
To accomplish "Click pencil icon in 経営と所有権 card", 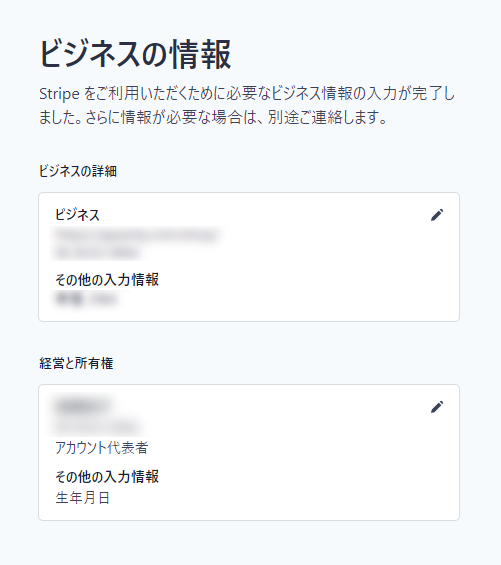I will point(437,407).
